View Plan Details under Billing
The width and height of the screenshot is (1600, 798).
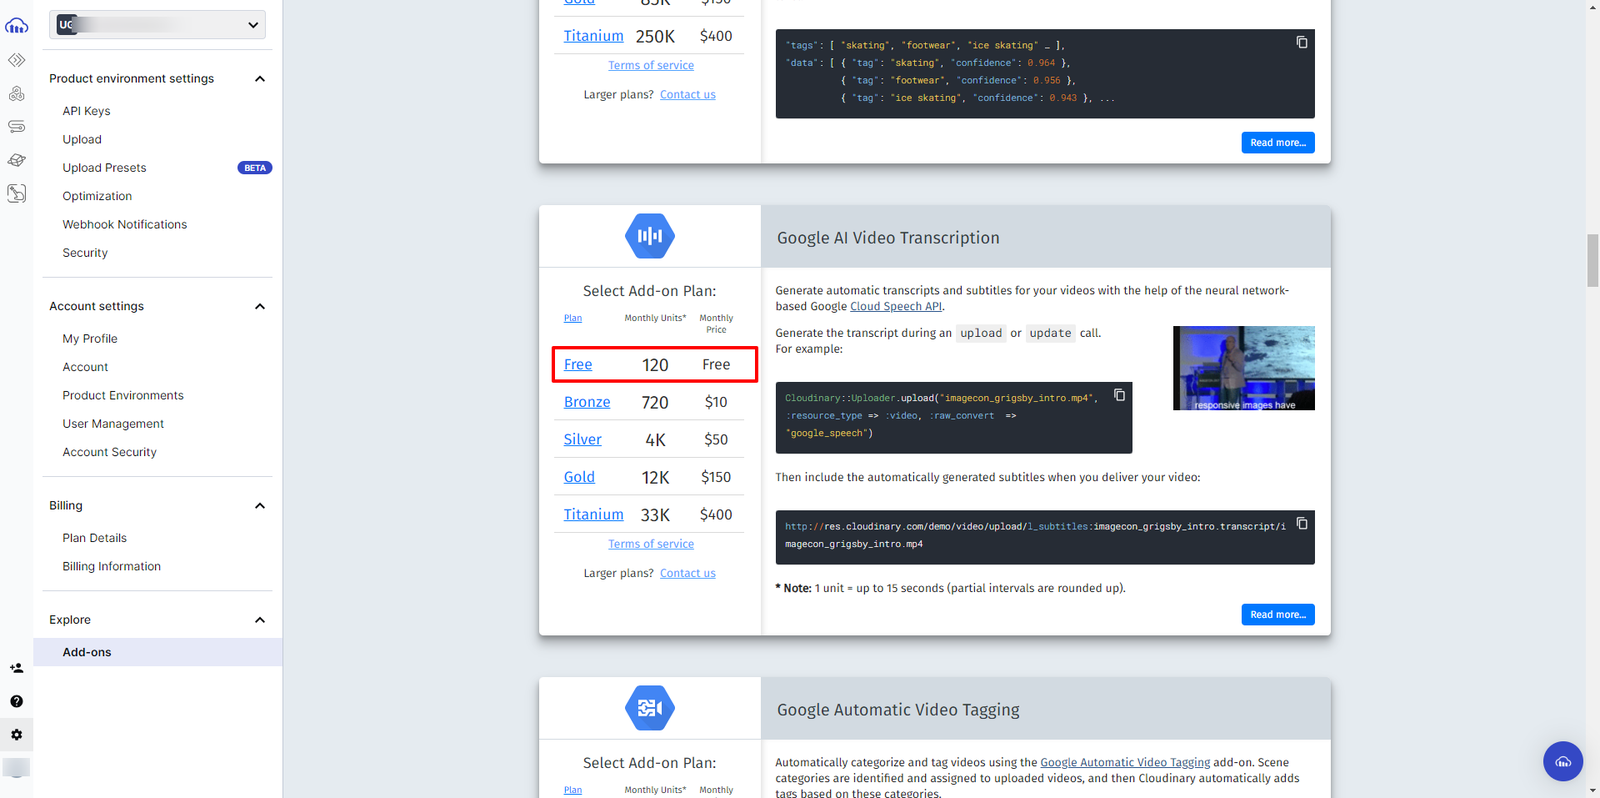tap(94, 538)
